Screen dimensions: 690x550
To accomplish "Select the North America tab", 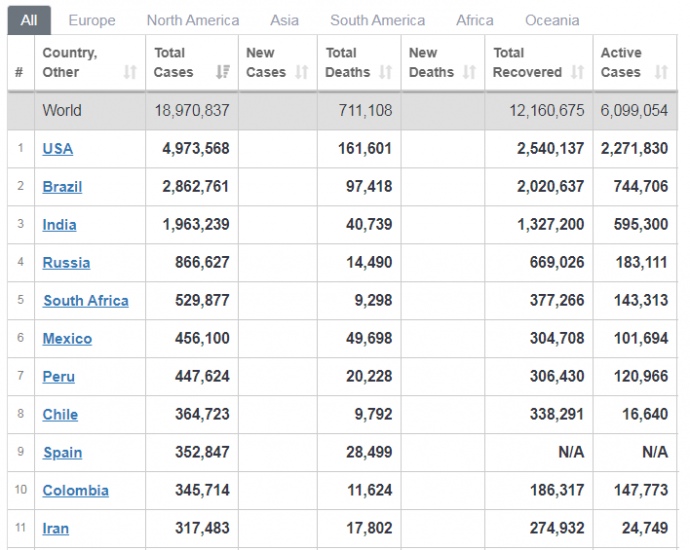I will click(192, 20).
